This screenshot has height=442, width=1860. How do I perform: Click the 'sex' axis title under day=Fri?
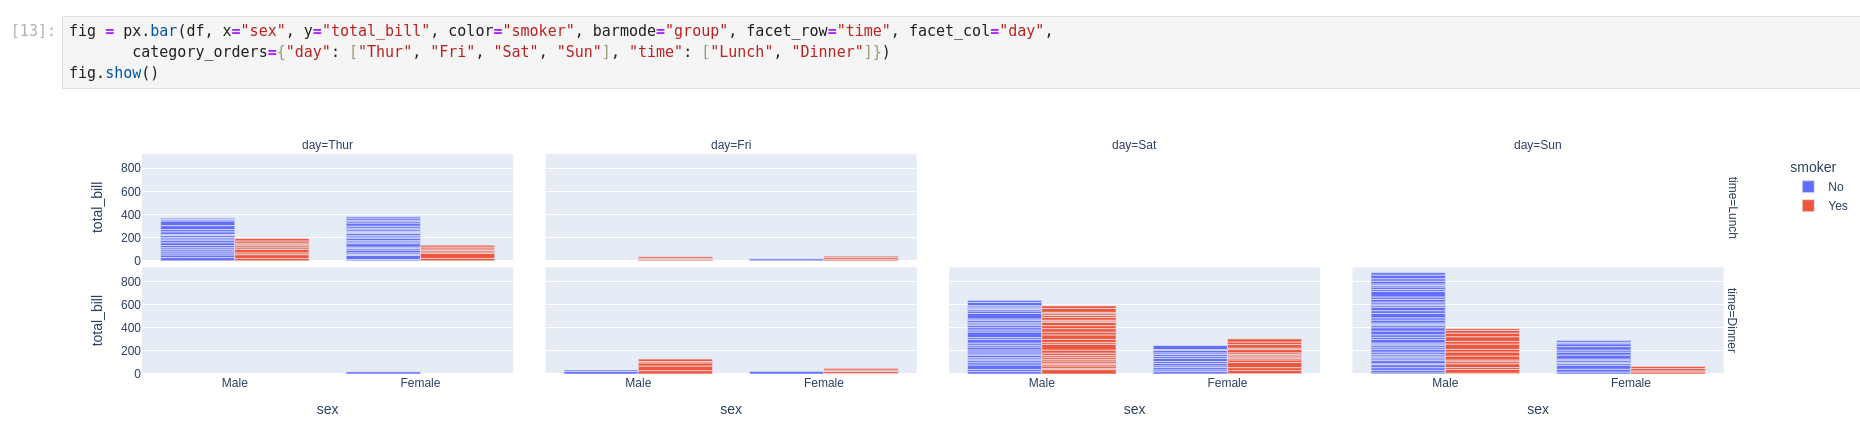coord(730,409)
